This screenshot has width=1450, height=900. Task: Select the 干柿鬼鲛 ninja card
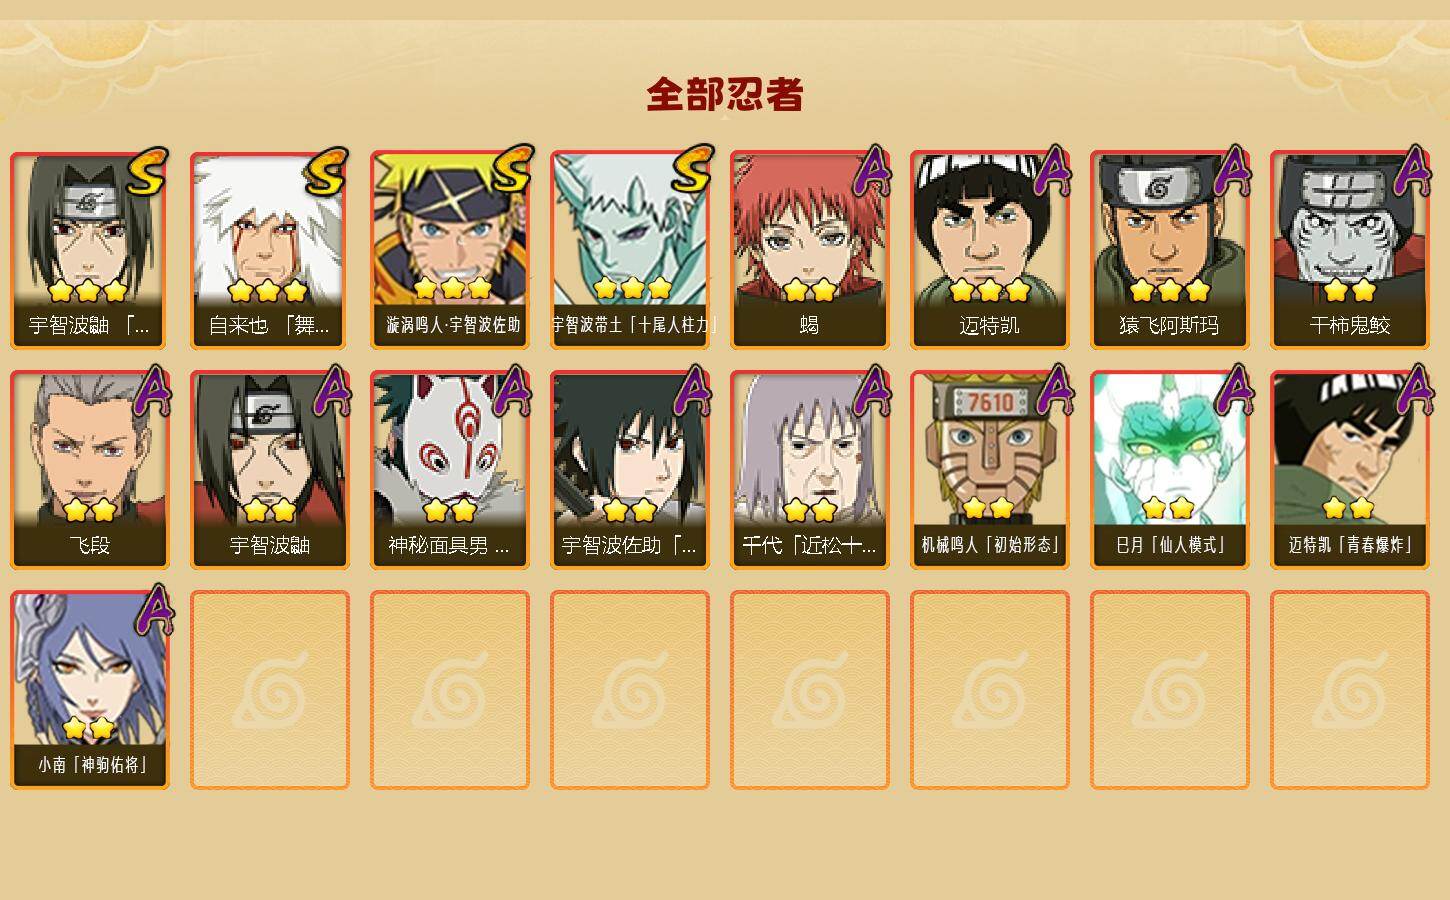click(x=1350, y=250)
